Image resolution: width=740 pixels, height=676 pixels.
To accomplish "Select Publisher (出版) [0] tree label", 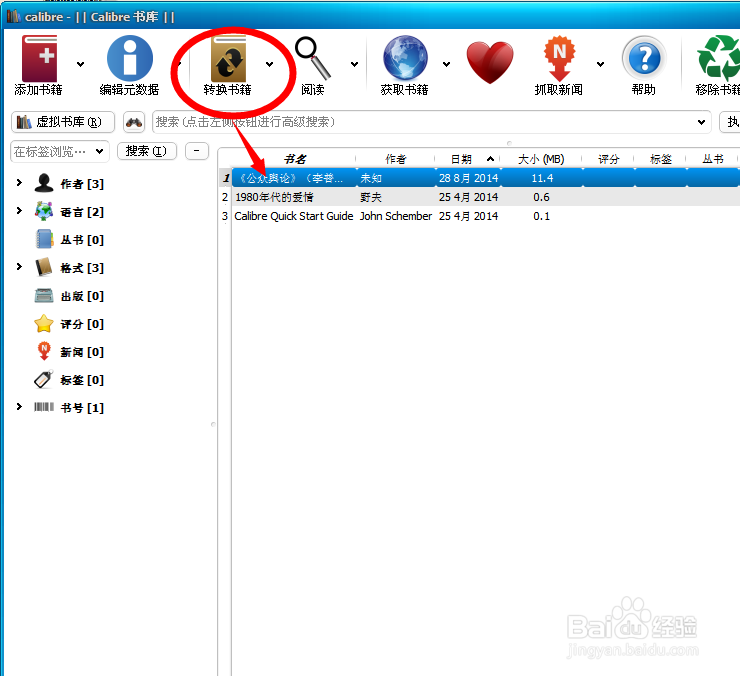I will pyautogui.click(x=82, y=296).
